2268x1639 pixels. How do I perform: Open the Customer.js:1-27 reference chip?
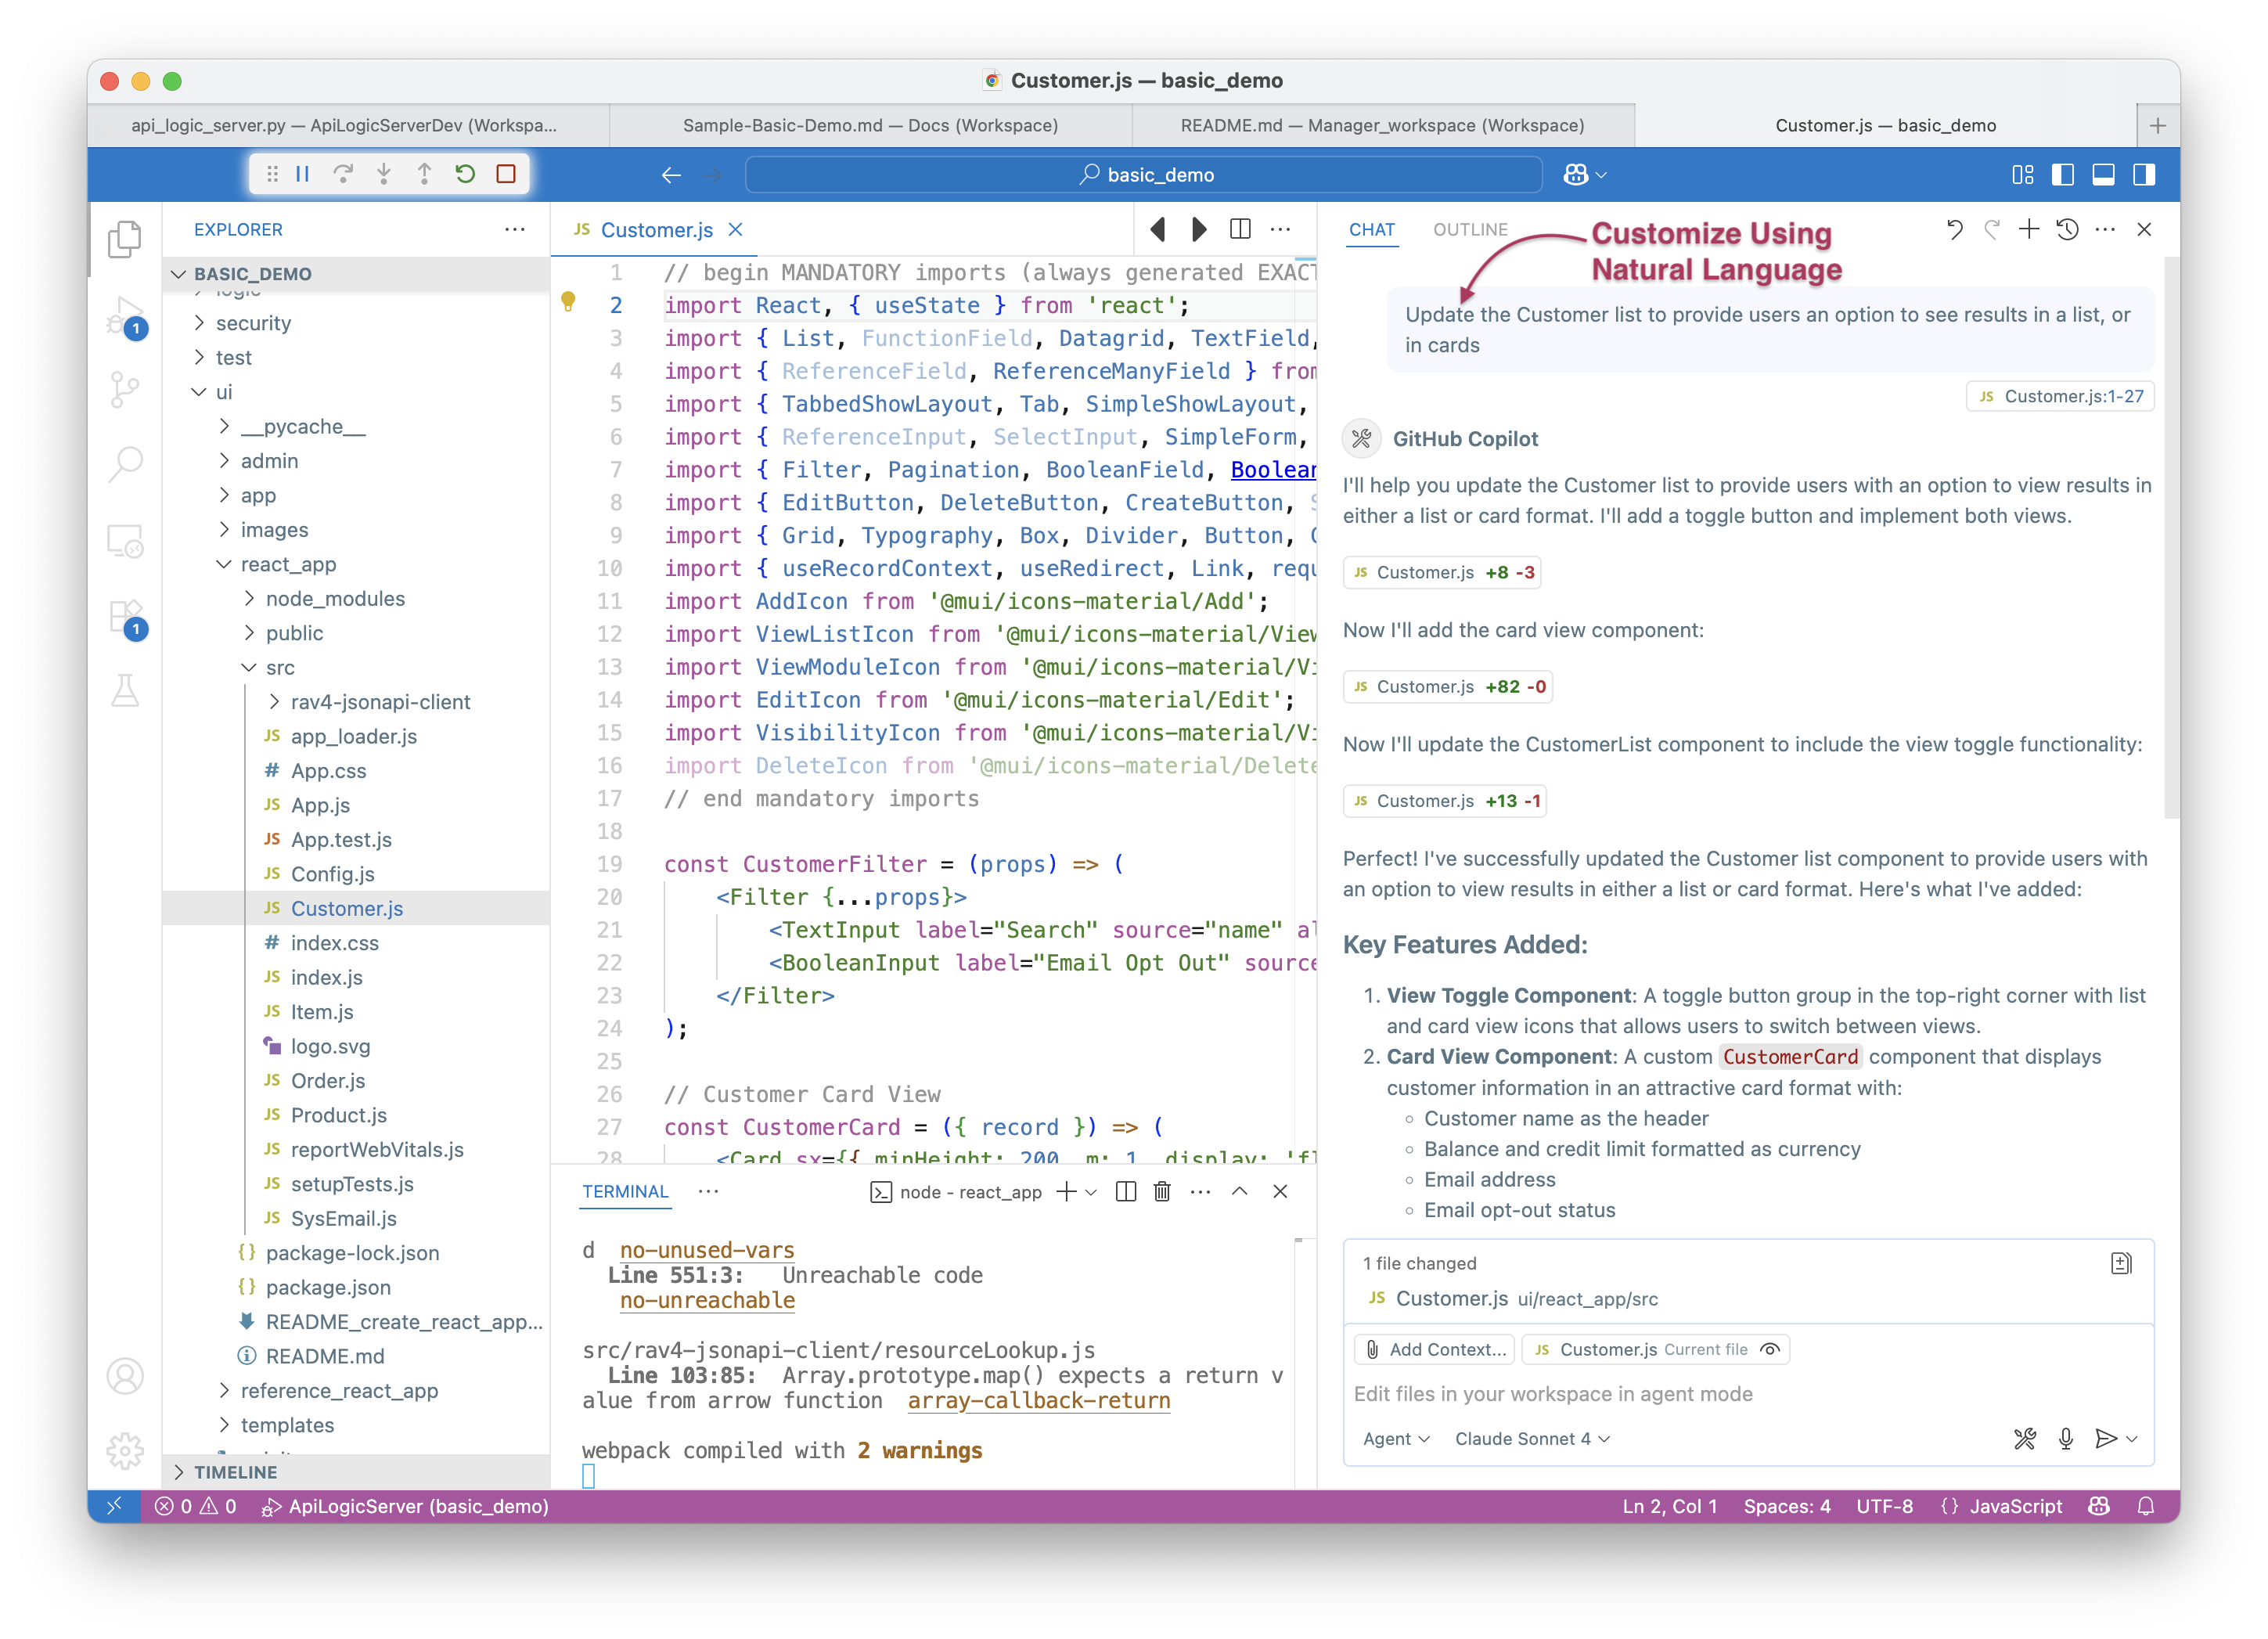click(2060, 396)
